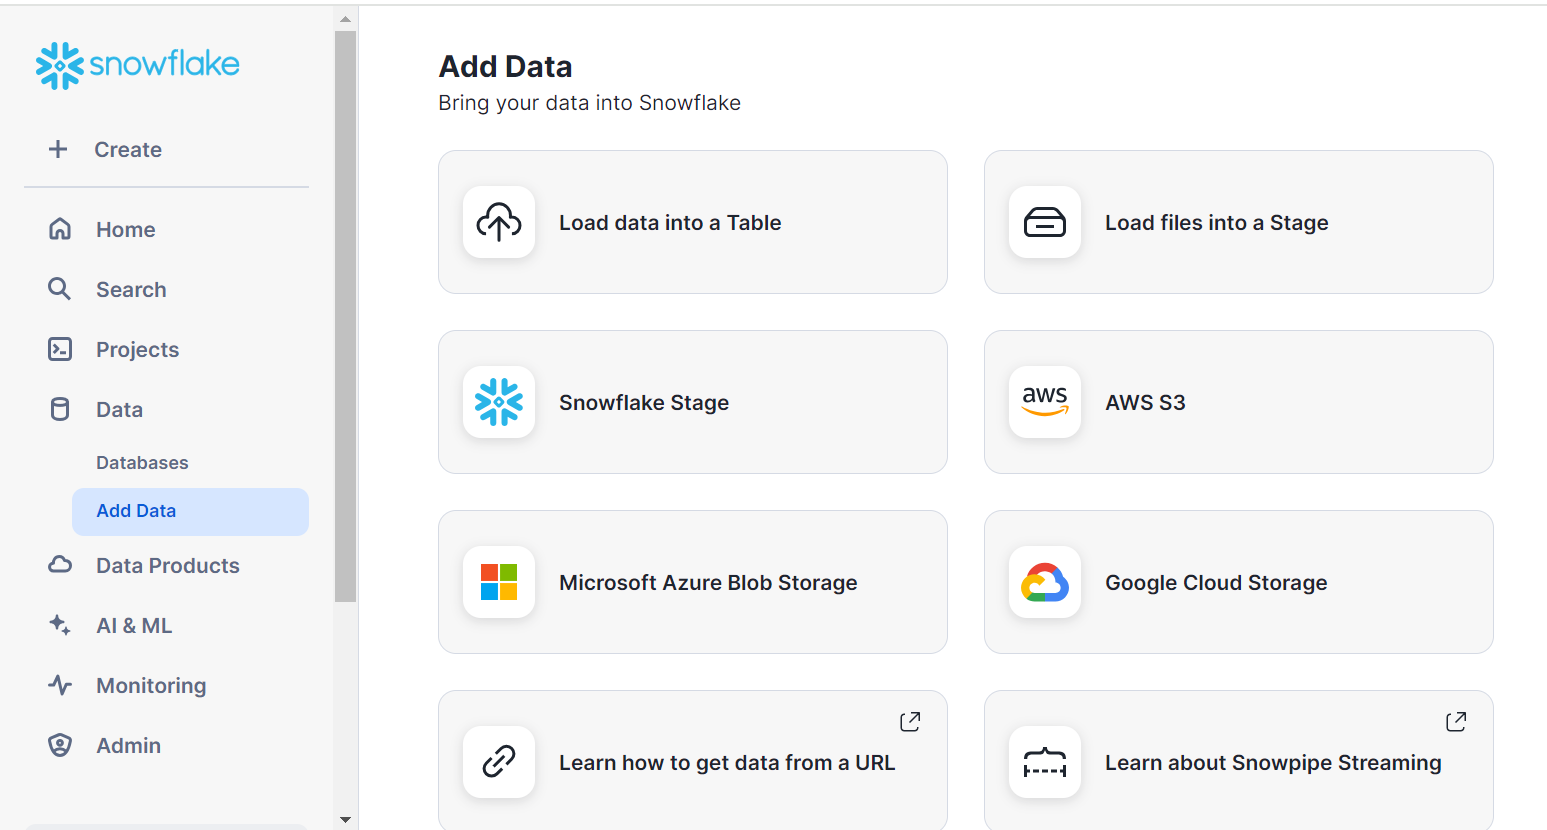Click the Search magnifier icon
The image size is (1547, 830).
[60, 289]
